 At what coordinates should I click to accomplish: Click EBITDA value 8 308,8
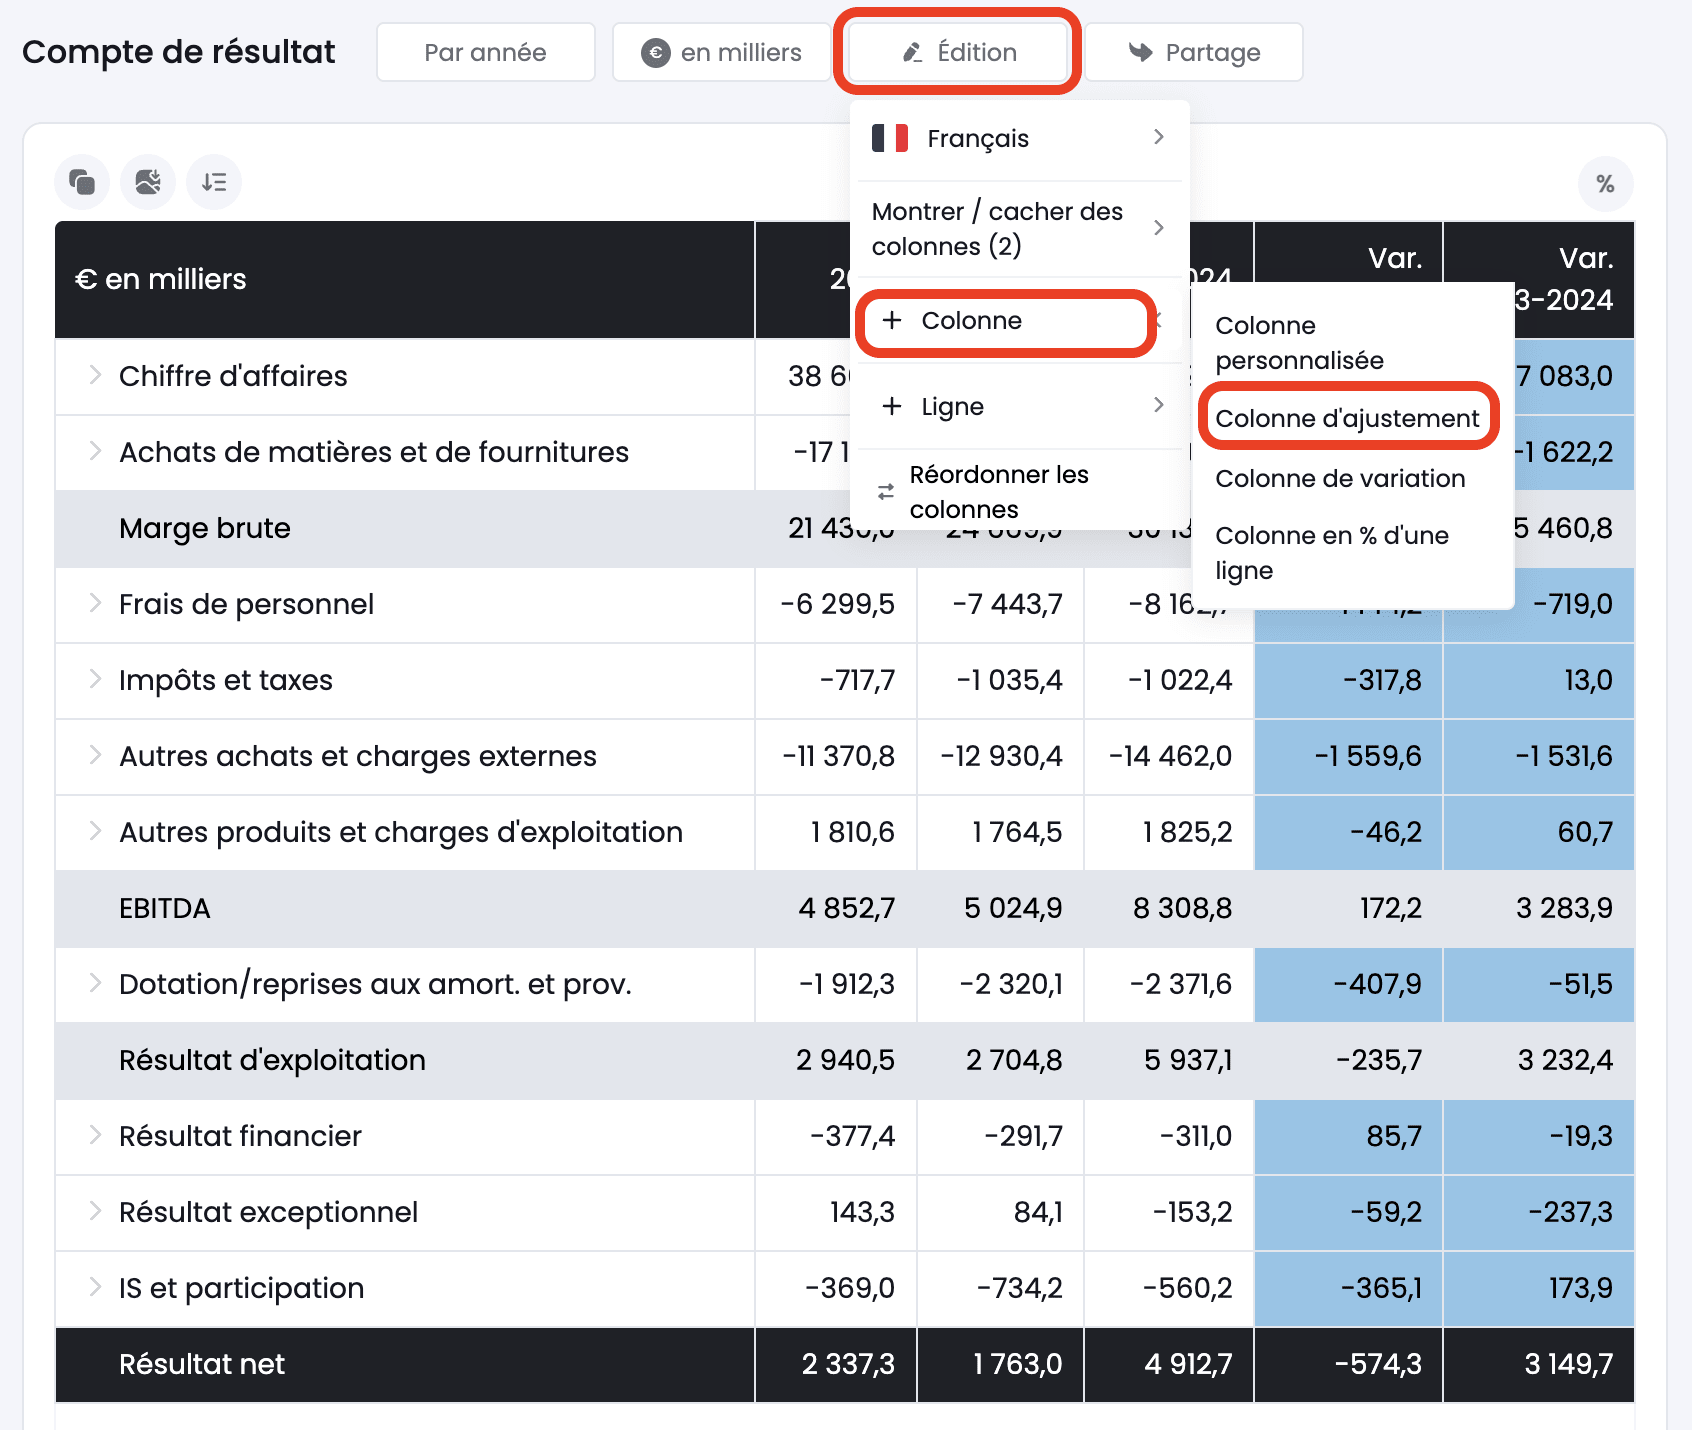click(x=1182, y=908)
